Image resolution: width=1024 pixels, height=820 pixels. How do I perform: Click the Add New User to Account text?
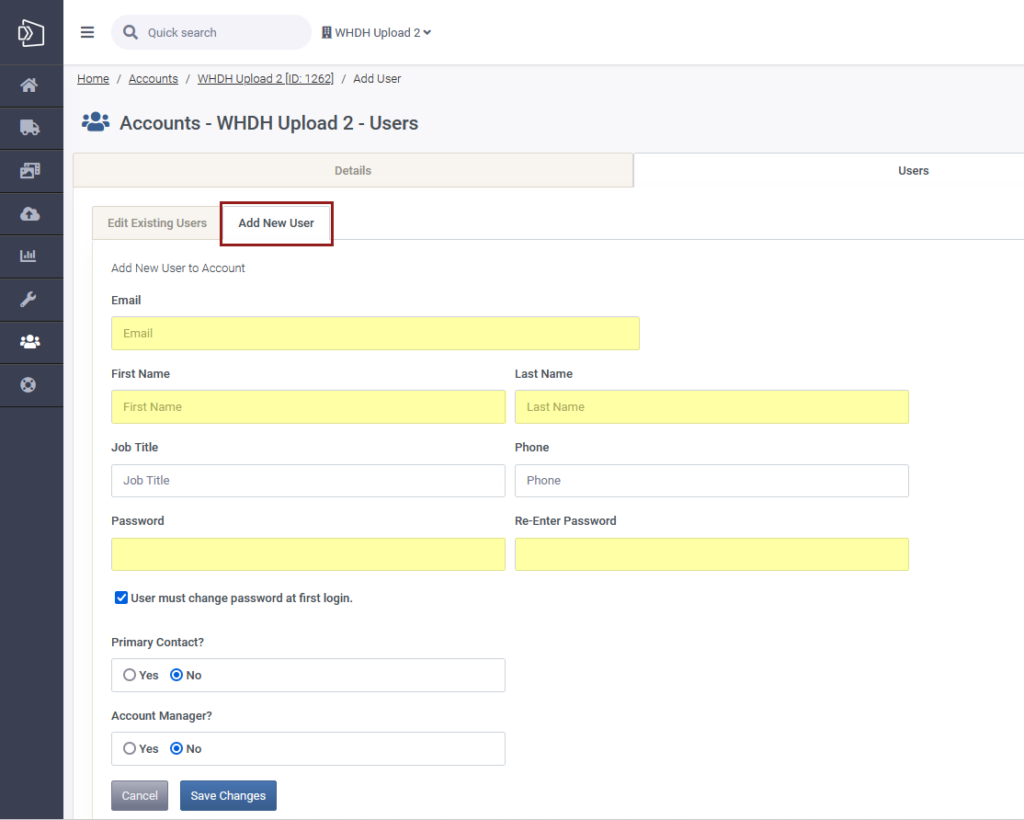178,268
